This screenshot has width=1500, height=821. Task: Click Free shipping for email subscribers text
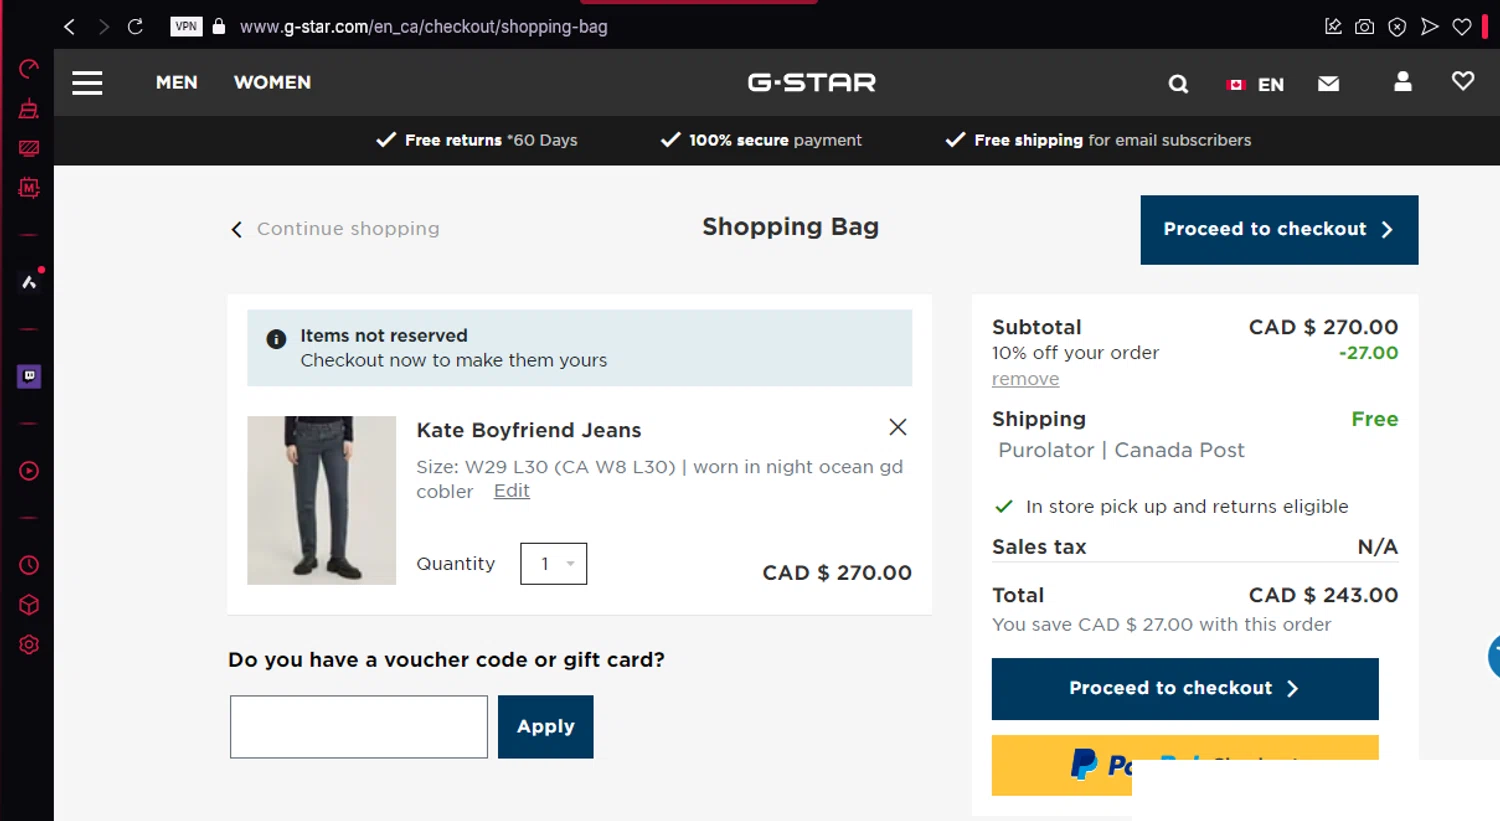point(1113,140)
